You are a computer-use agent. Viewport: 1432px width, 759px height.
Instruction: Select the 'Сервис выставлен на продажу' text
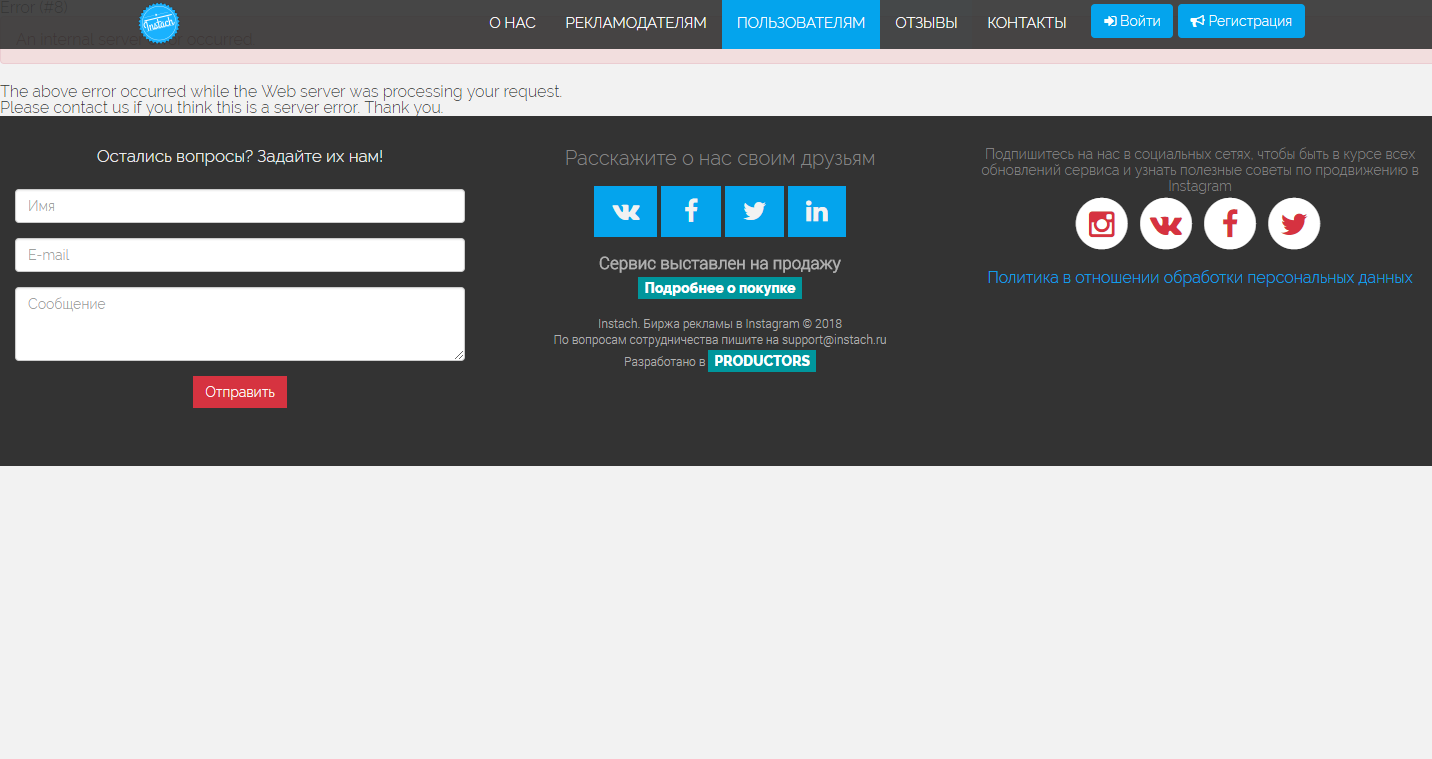[x=720, y=264]
